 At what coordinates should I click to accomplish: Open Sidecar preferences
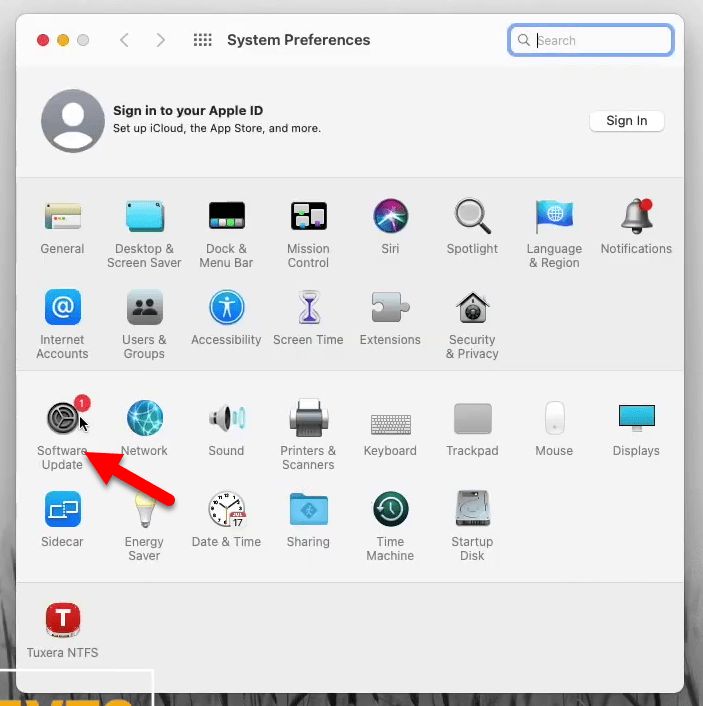[63, 509]
